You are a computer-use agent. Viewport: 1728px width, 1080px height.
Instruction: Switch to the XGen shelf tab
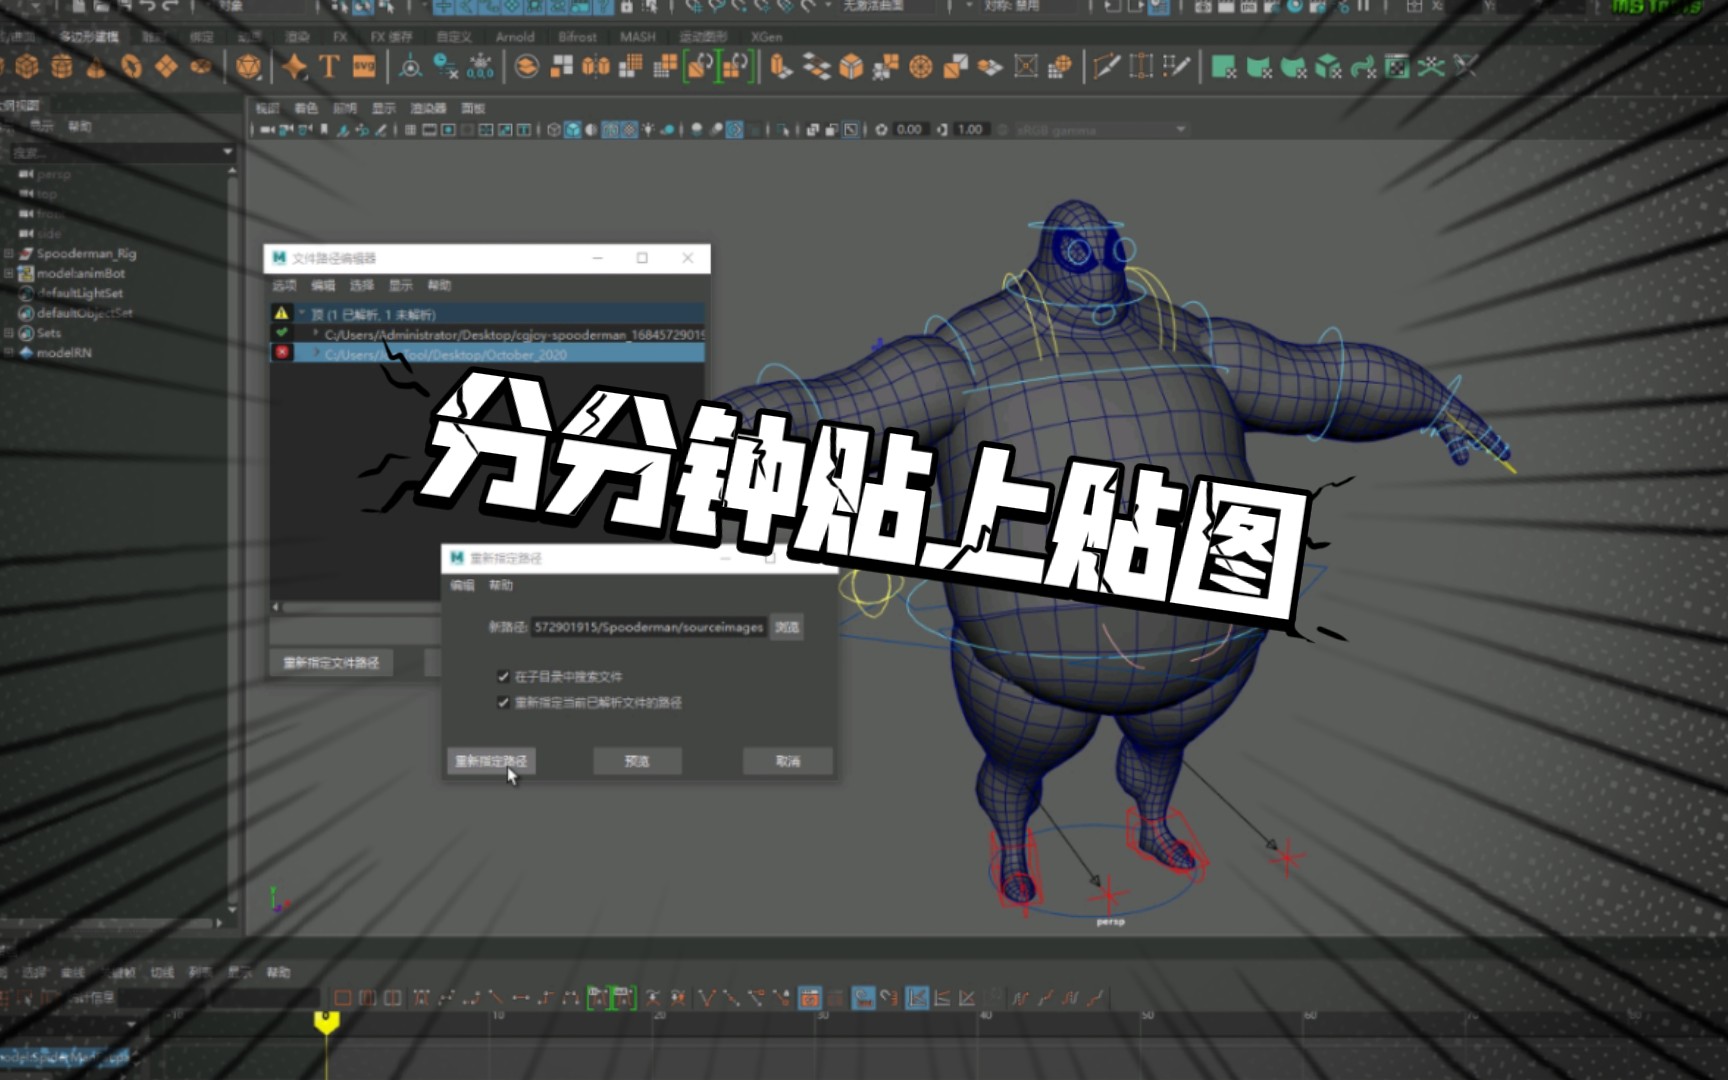[767, 37]
